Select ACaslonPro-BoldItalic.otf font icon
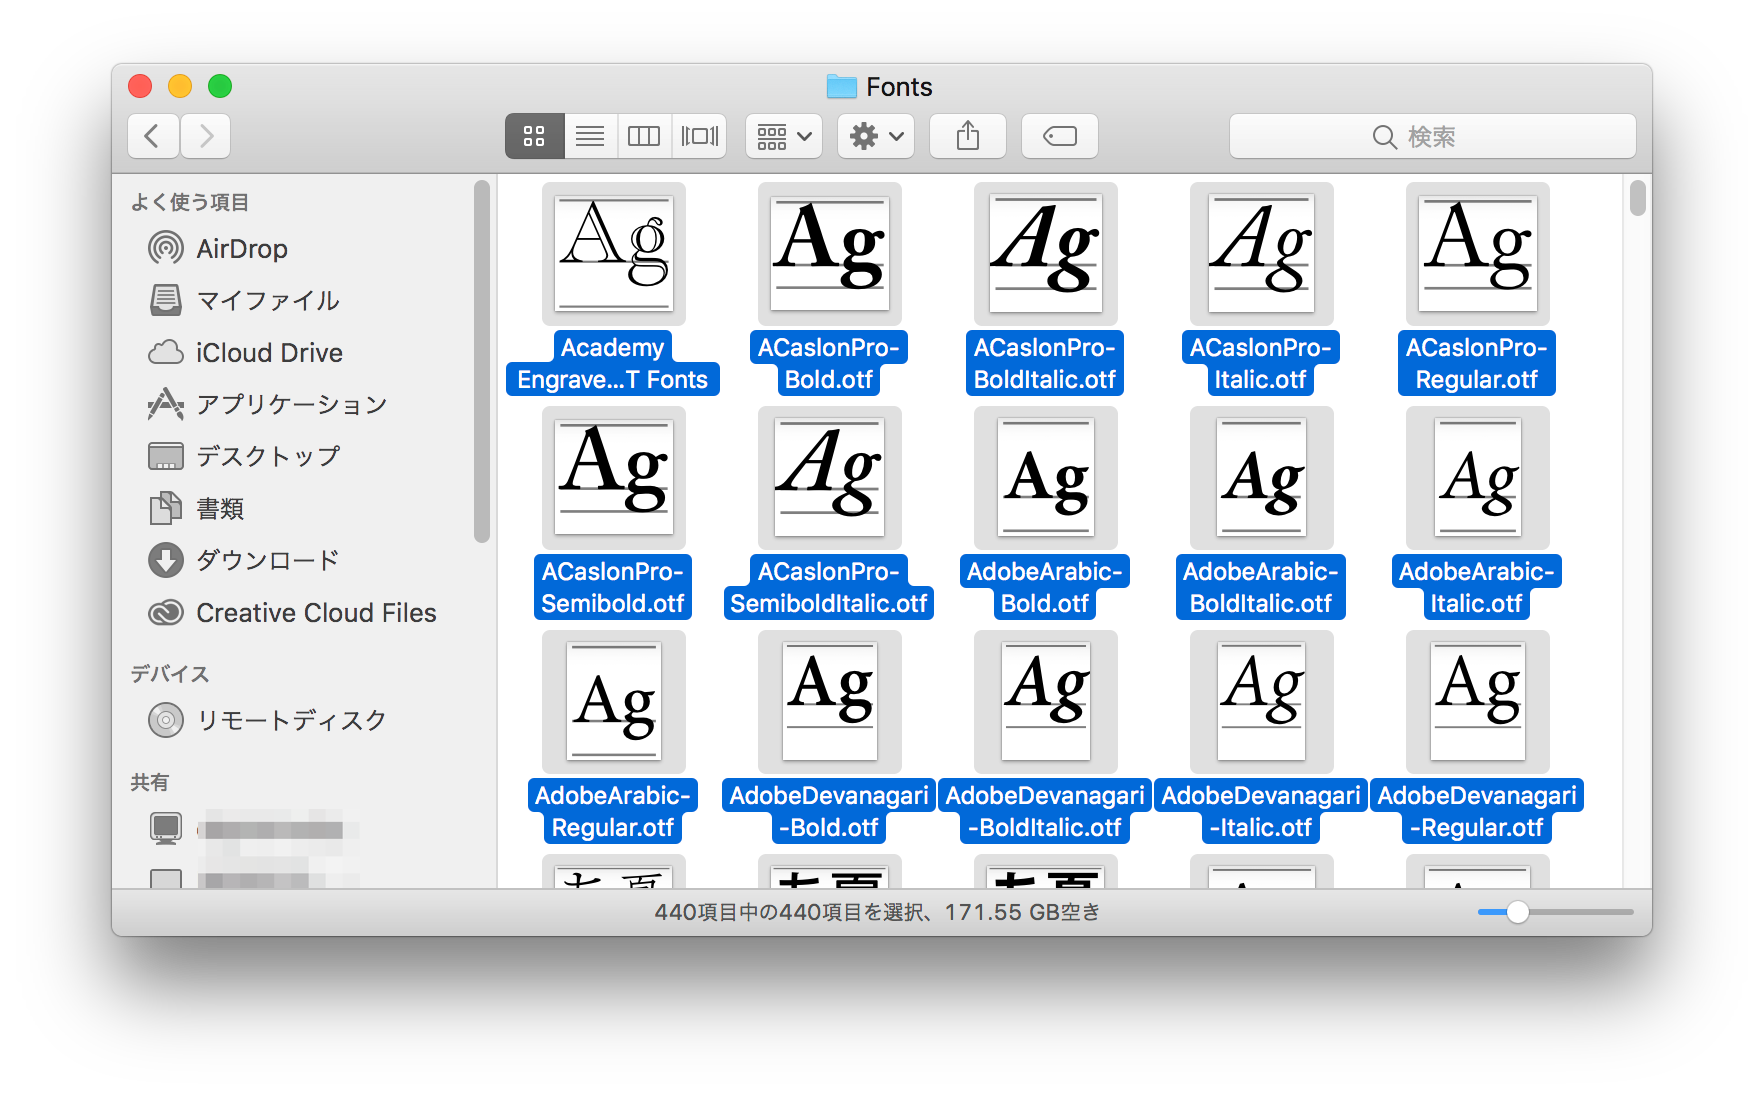 (1046, 254)
